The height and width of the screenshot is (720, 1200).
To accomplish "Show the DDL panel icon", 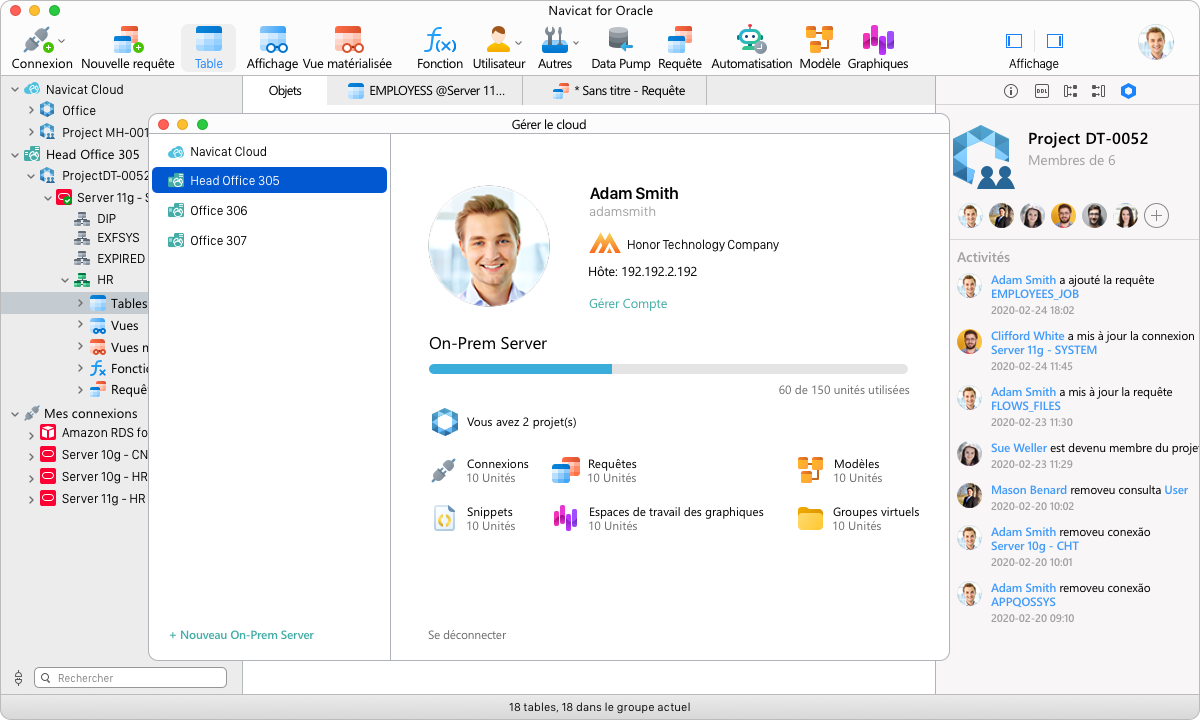I will 1041,91.
